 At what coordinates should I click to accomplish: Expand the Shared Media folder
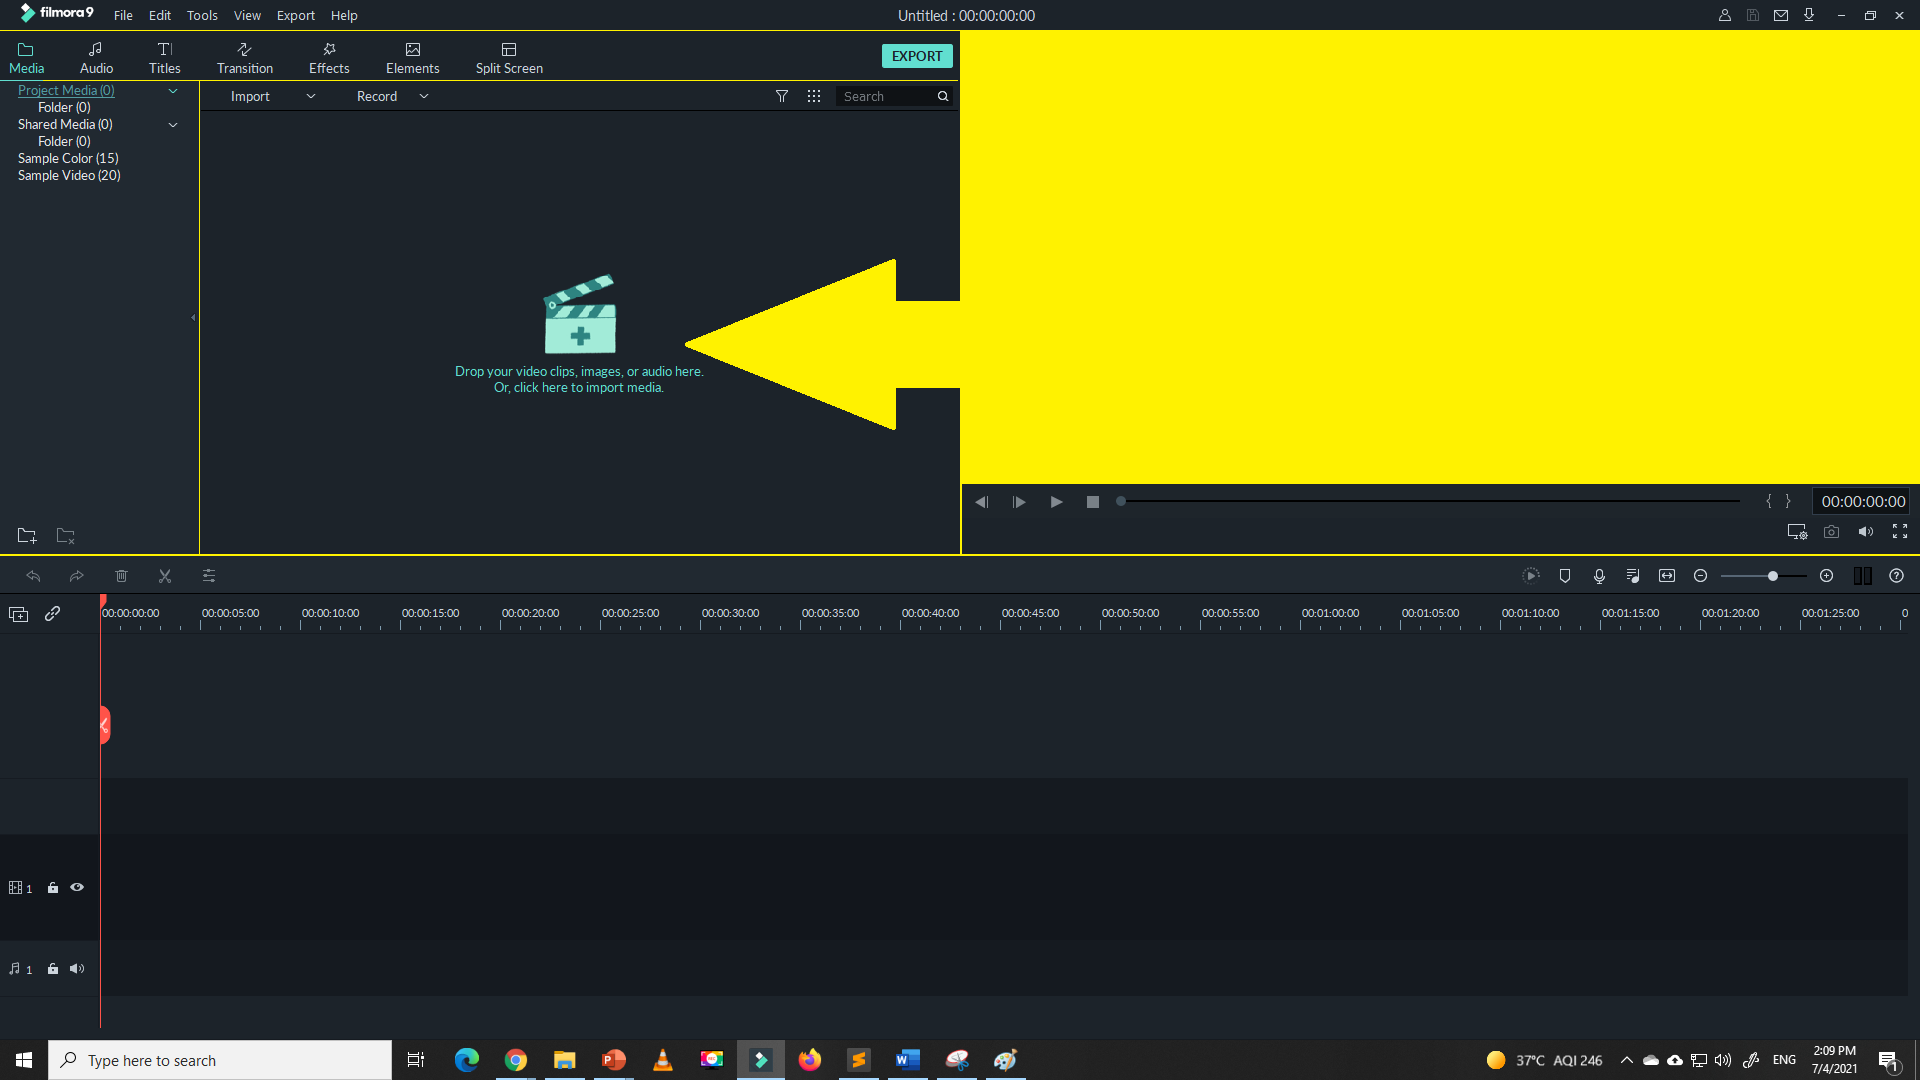[173, 124]
